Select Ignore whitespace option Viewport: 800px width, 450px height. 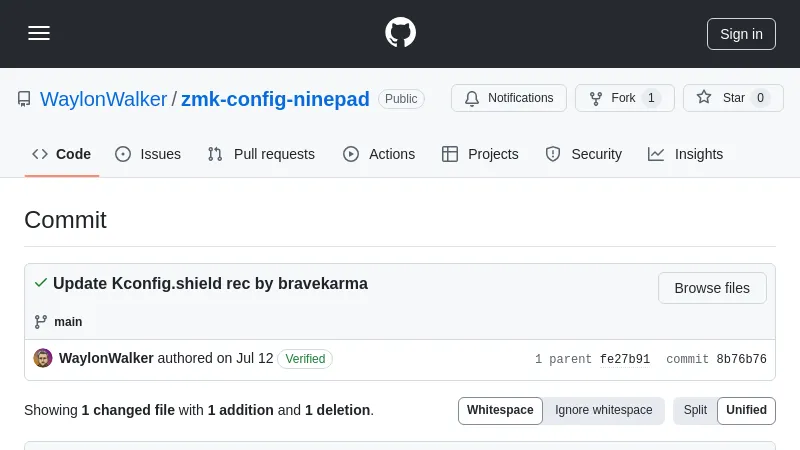[x=603, y=410]
